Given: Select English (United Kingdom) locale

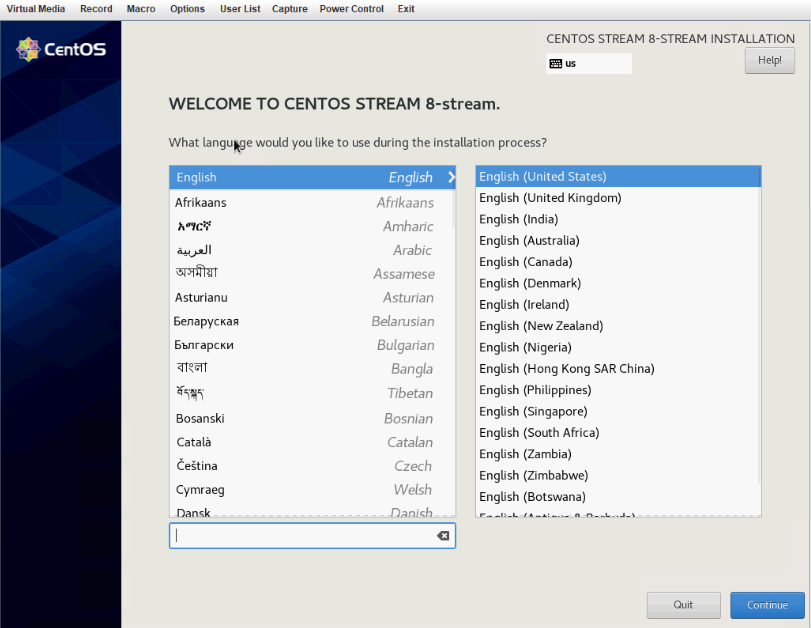Looking at the screenshot, I should 618,198.
